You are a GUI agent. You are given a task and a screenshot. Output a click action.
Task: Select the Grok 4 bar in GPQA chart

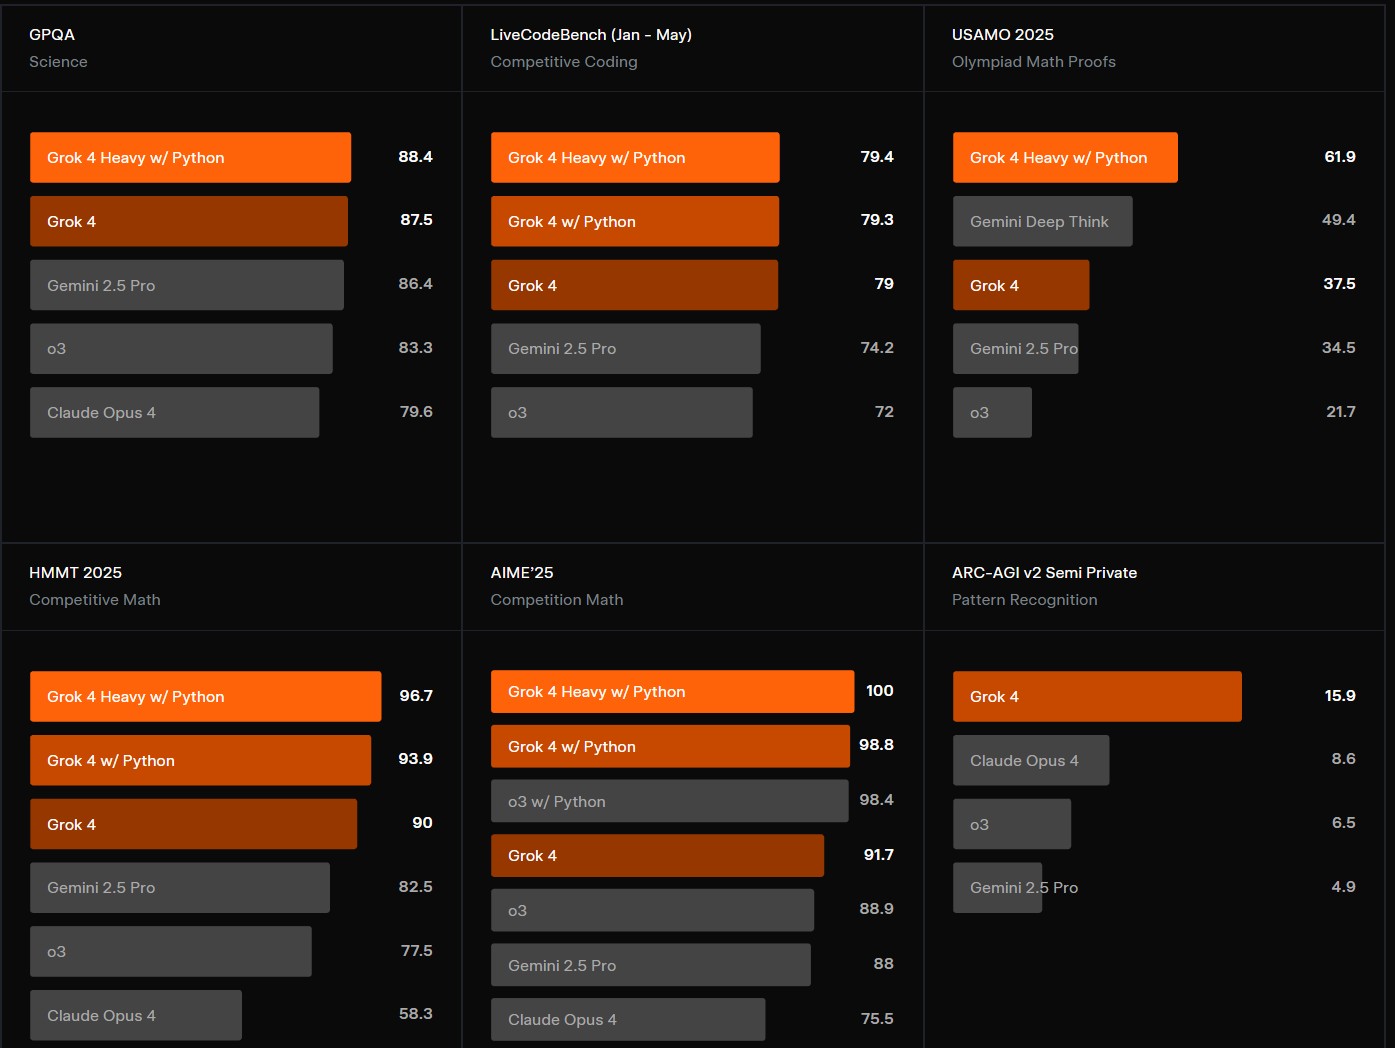189,221
